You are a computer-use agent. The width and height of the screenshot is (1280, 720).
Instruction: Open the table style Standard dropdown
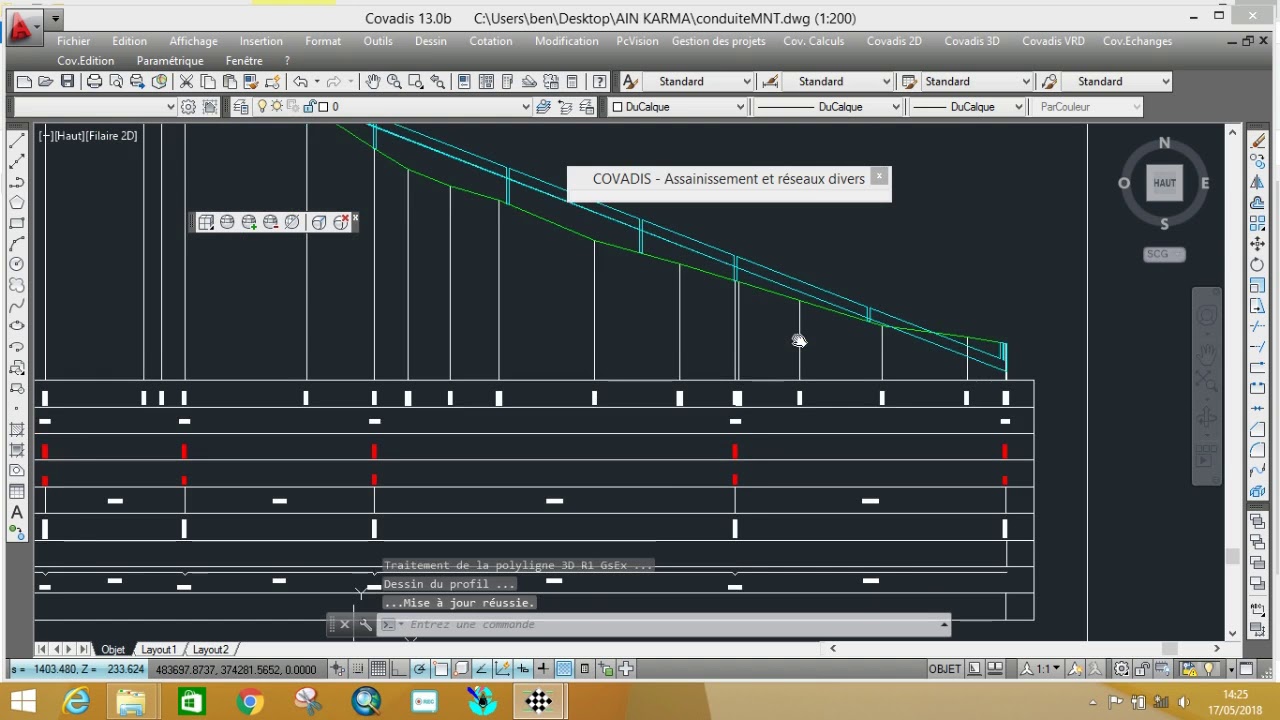977,82
